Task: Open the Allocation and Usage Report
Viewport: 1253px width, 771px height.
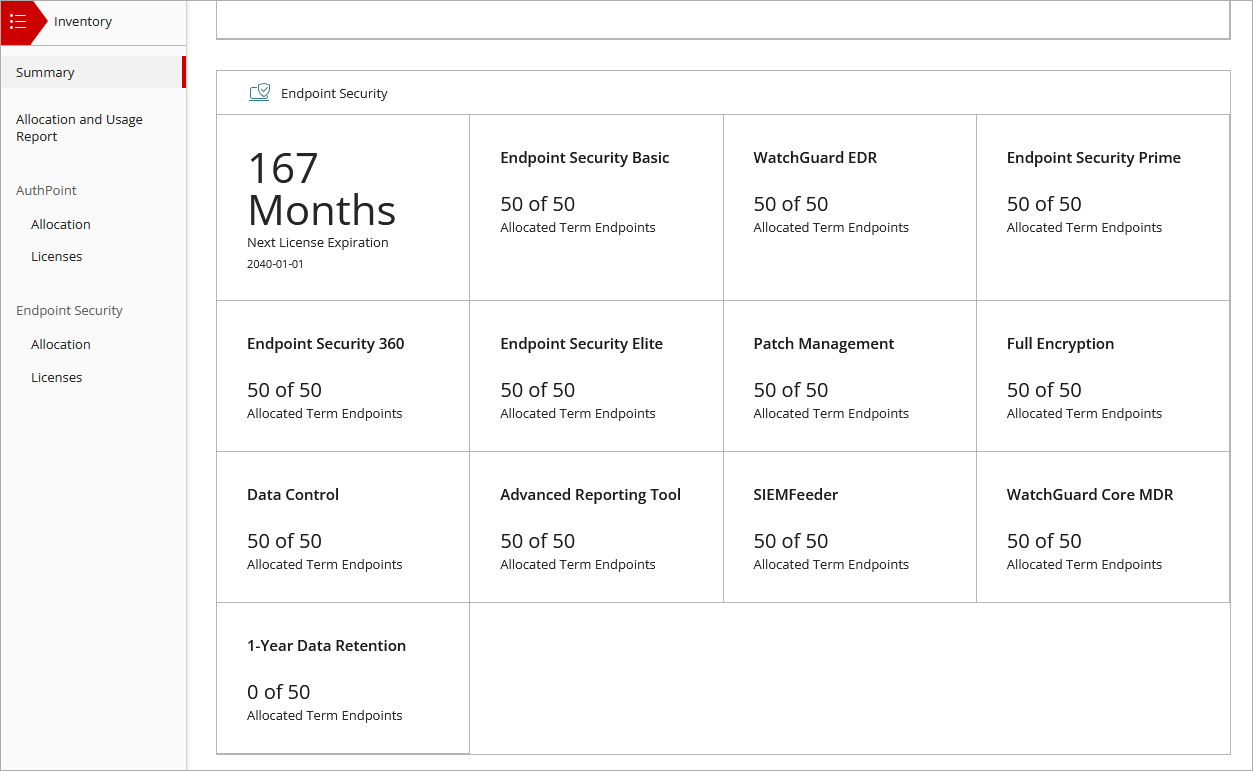Action: click(x=79, y=127)
